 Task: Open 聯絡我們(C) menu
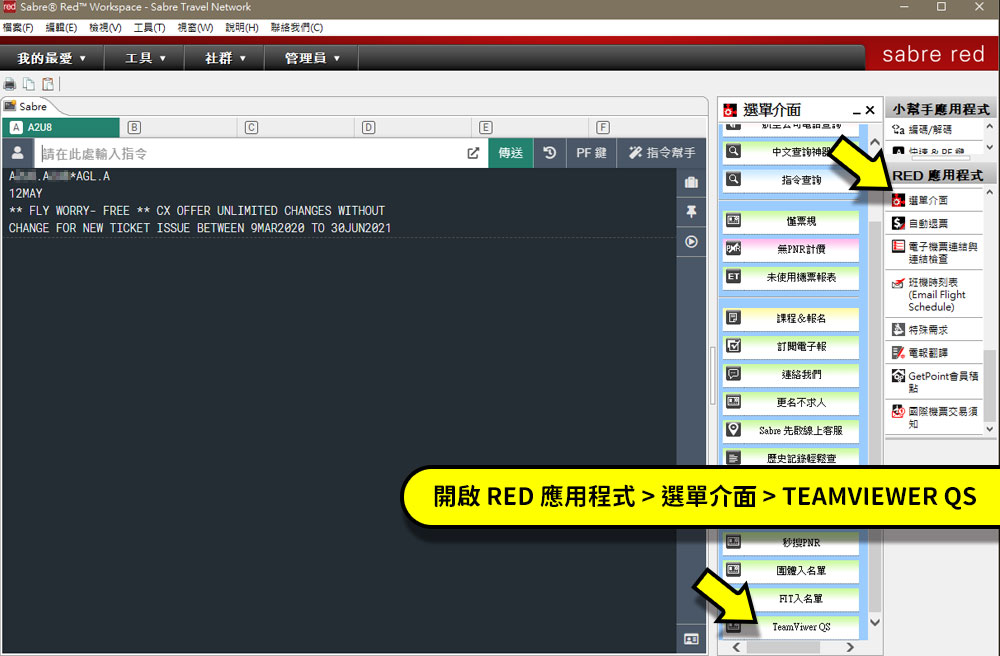pyautogui.click(x=297, y=27)
